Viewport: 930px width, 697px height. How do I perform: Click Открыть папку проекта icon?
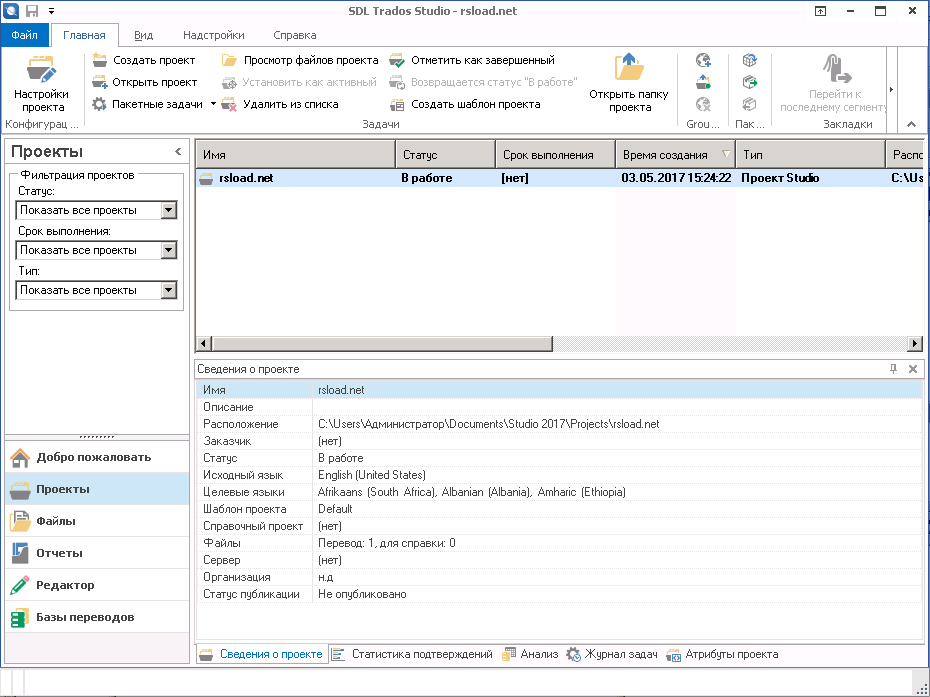point(629,67)
